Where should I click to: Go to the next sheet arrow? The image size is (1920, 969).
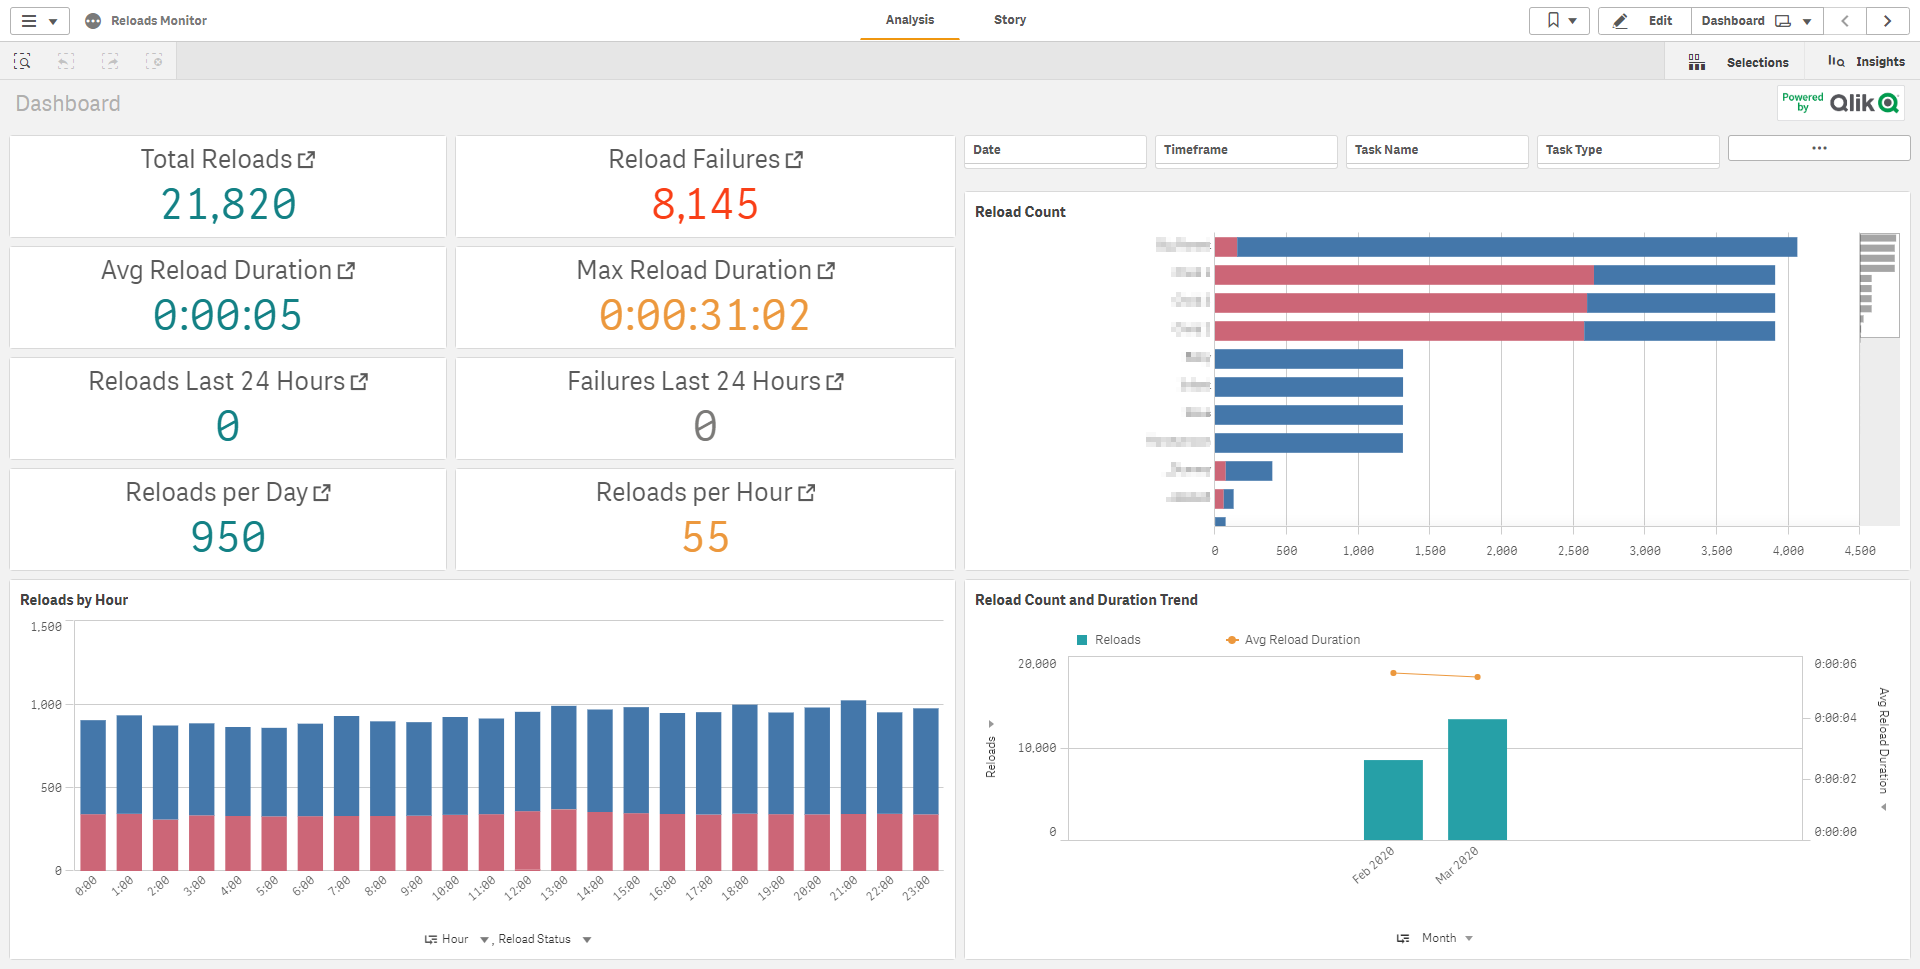[x=1887, y=21]
